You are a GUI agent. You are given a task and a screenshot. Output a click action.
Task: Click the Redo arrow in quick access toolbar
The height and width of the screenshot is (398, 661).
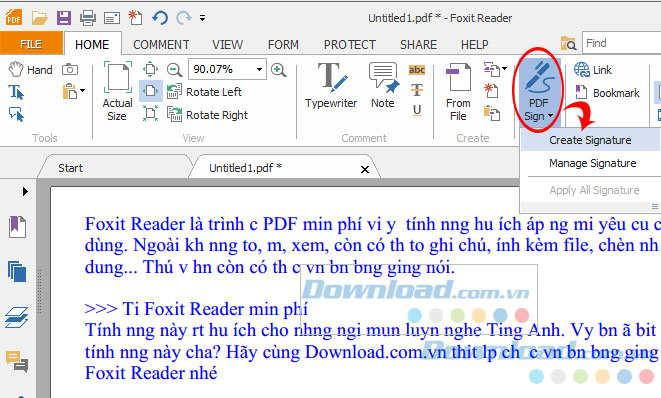coord(183,18)
